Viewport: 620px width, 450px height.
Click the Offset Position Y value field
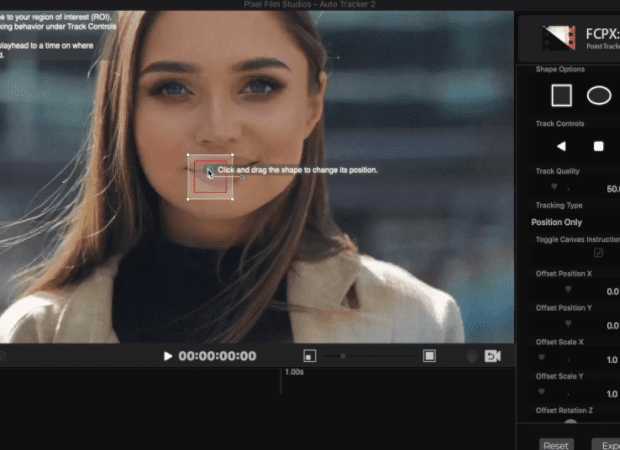click(x=613, y=325)
